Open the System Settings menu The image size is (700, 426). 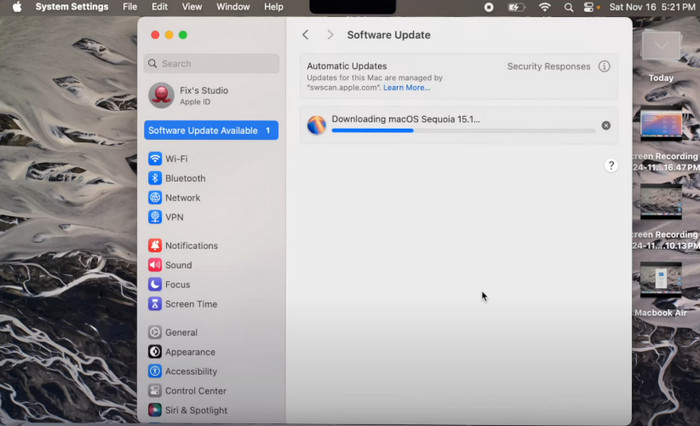(x=72, y=7)
